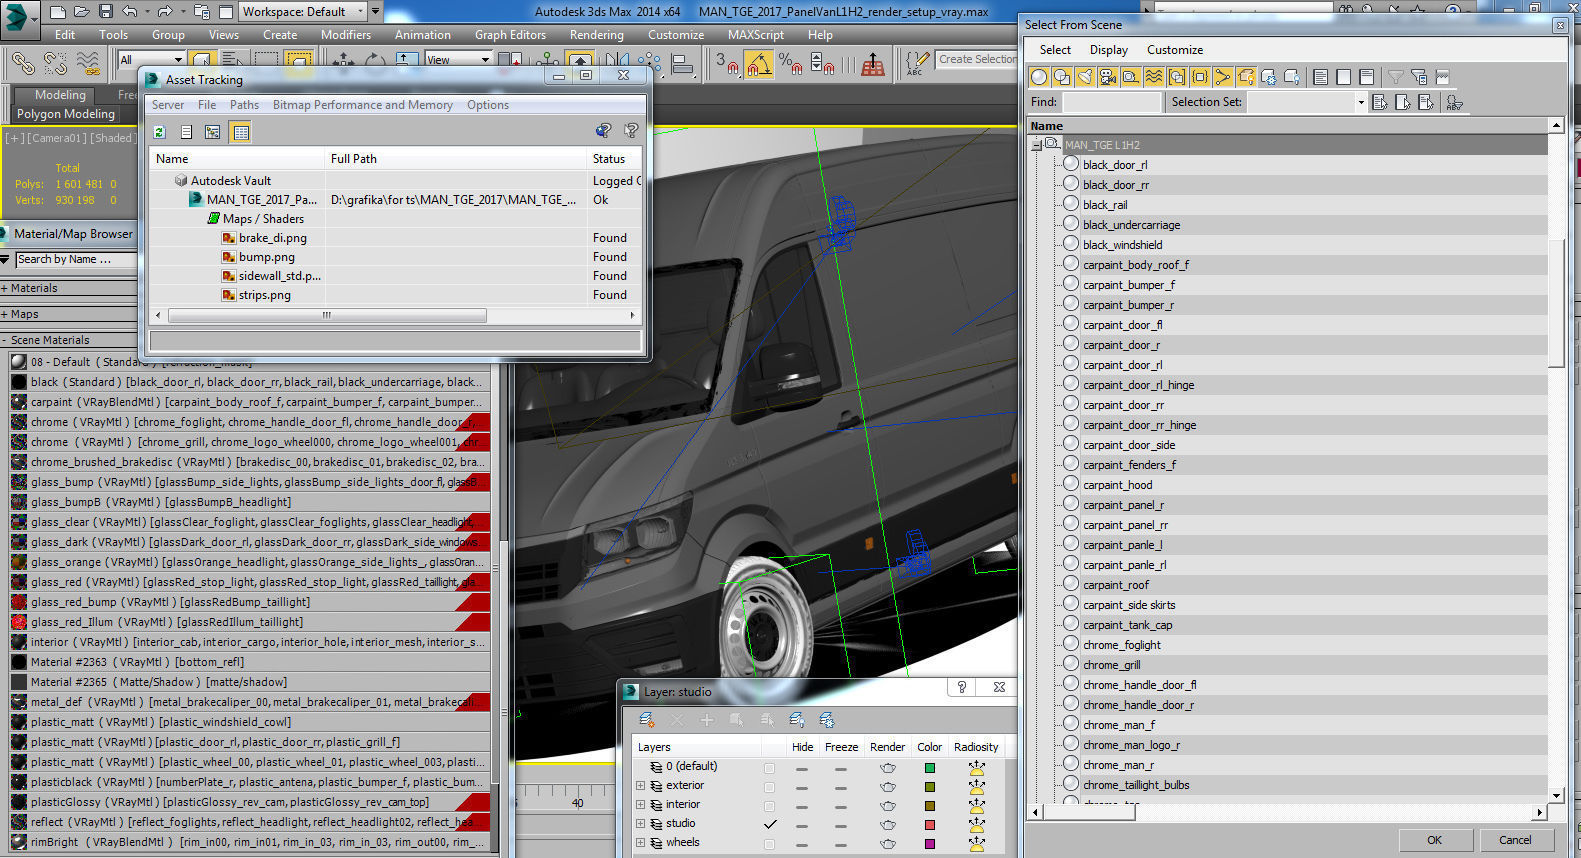Screen dimensions: 1581x858
Task: Expand the studio layer
Action: 641,824
